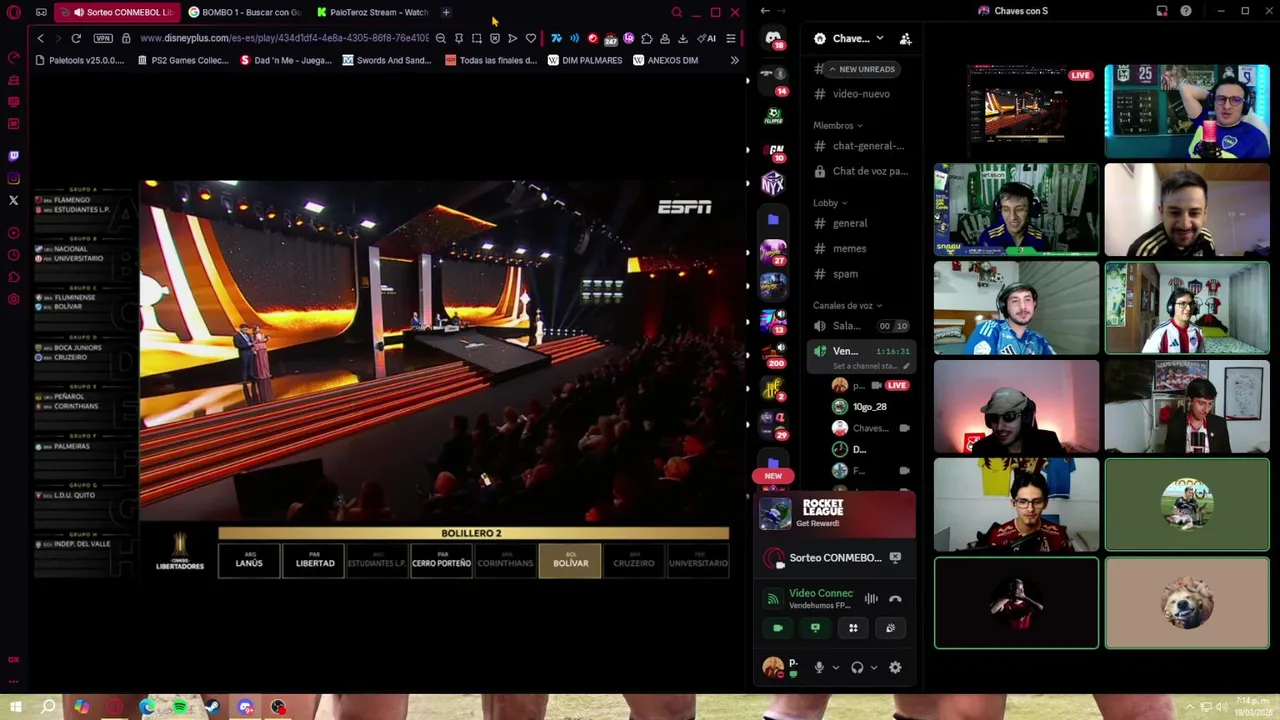The height and width of the screenshot is (720, 1280).
Task: Toggle the browser VPN badge
Action: (x=102, y=38)
